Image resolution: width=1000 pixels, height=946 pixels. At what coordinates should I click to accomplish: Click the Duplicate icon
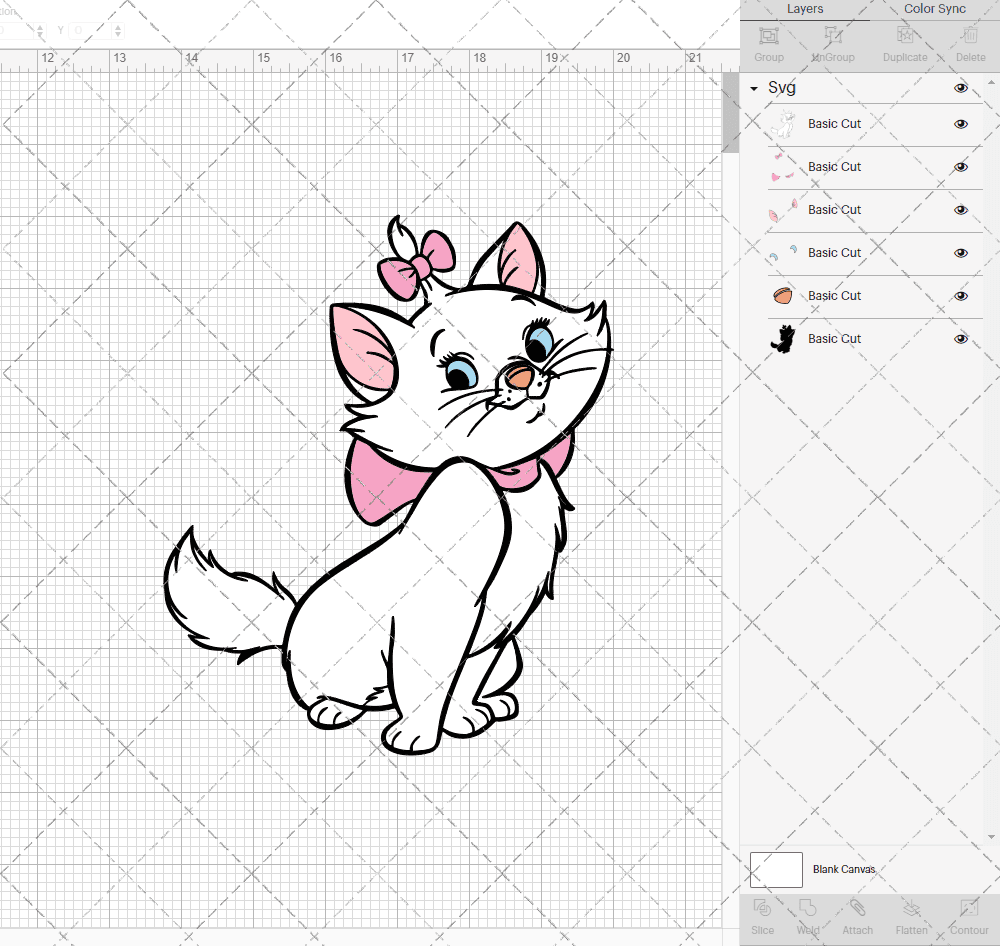[x=905, y=36]
